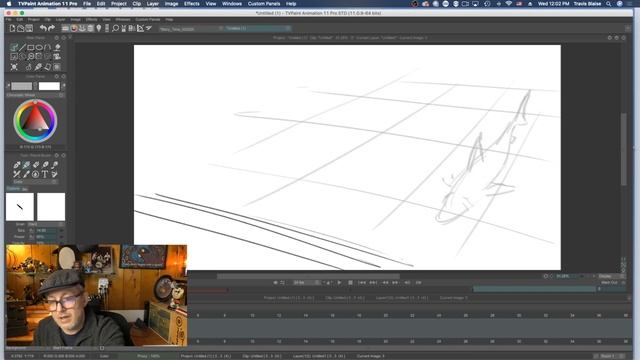Open the File menu in macOS bar
Viewport: 640px width, 360px height.
[x=87, y=4]
